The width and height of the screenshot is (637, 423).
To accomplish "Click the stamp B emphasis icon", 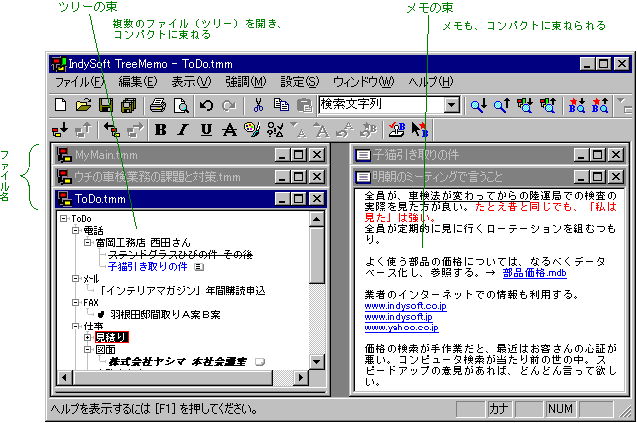I will click(396, 130).
